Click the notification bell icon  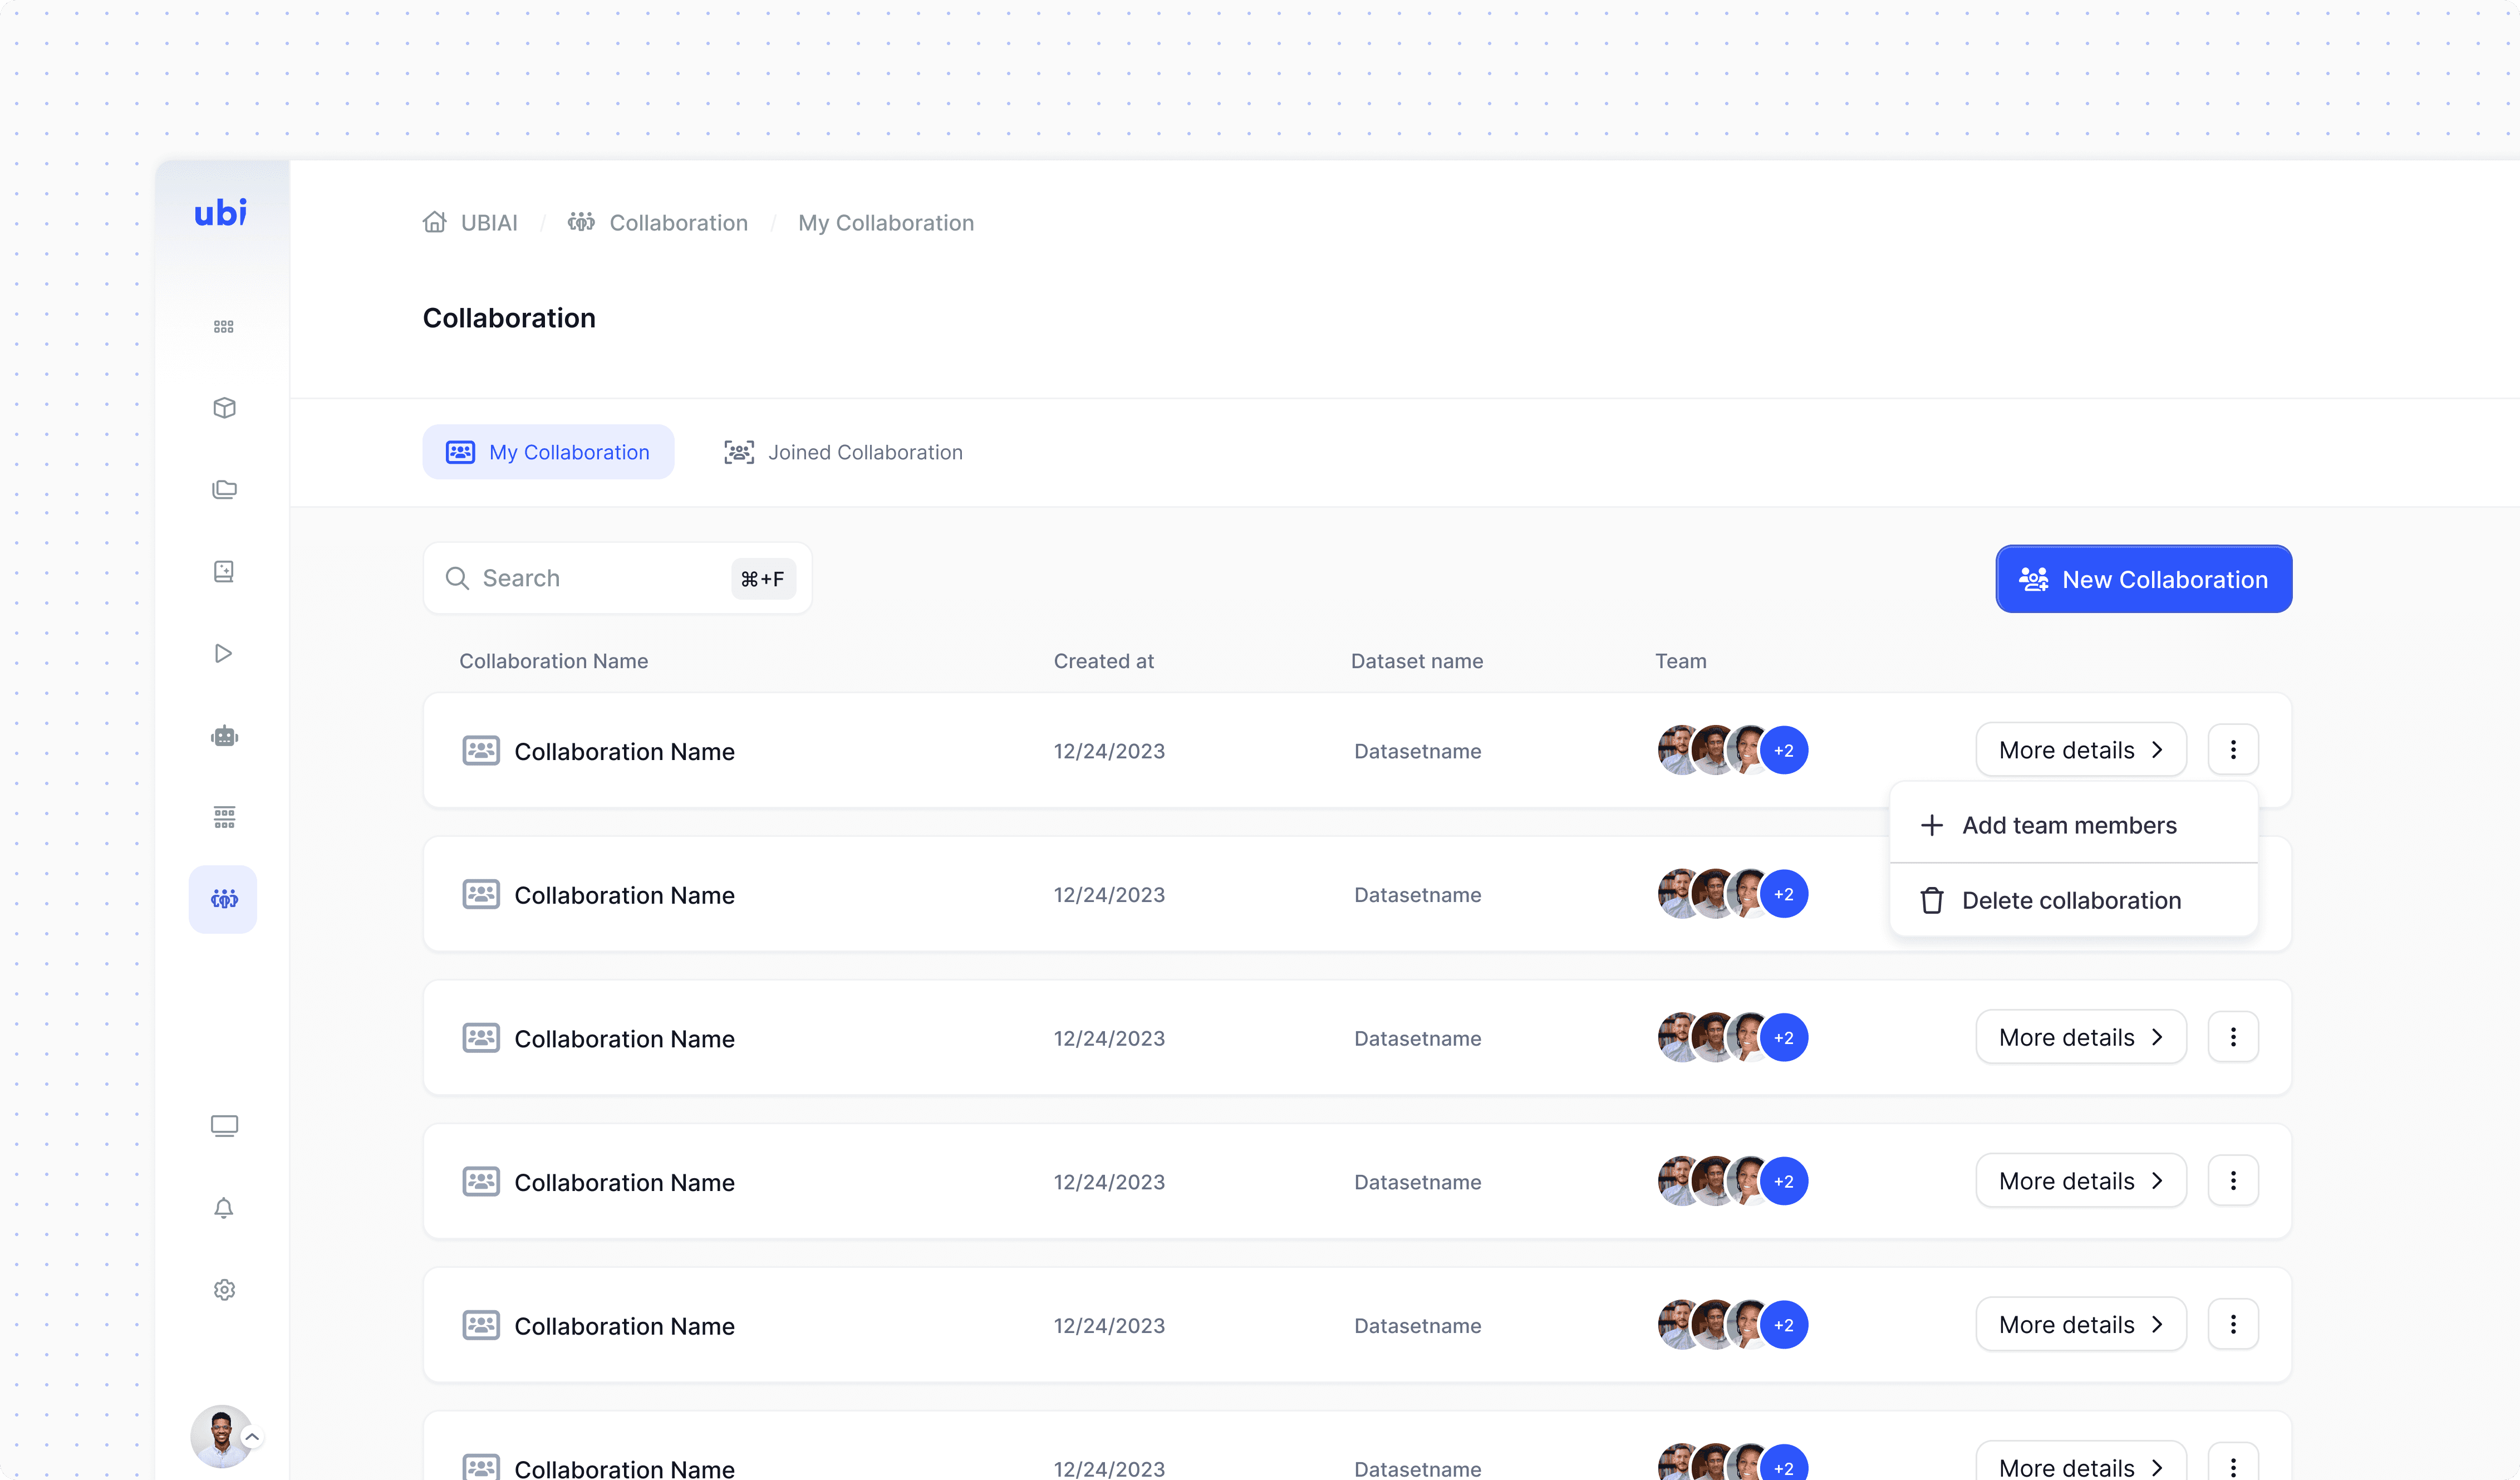pyautogui.click(x=224, y=1208)
